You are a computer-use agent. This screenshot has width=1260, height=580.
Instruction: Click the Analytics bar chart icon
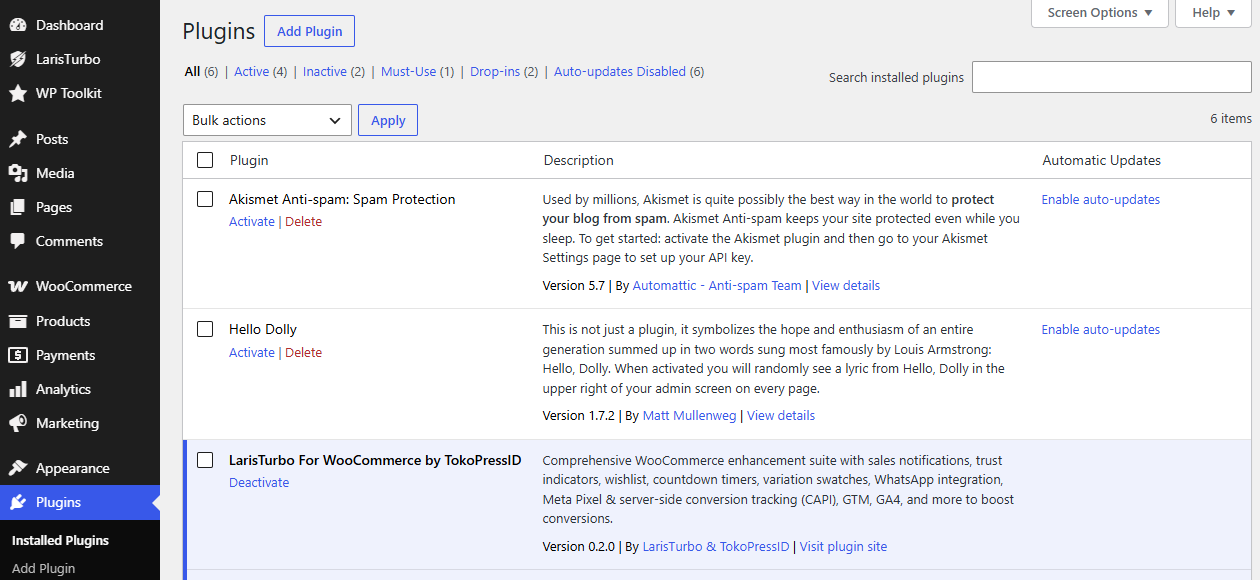(x=18, y=389)
